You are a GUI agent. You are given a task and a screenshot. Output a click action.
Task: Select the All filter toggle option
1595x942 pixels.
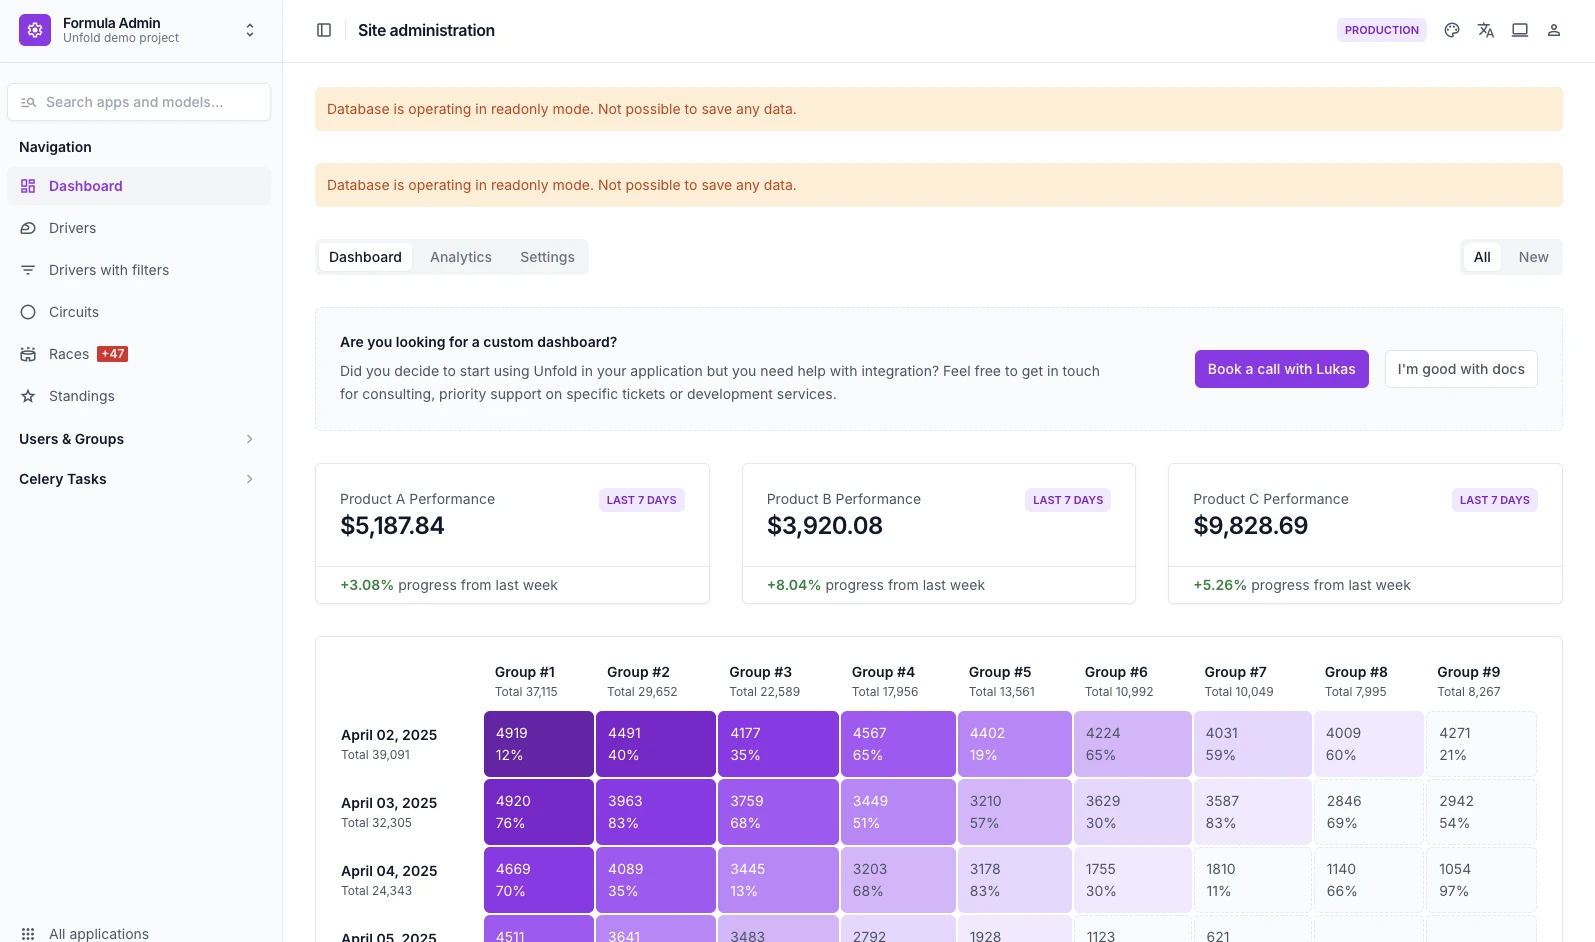coord(1482,257)
